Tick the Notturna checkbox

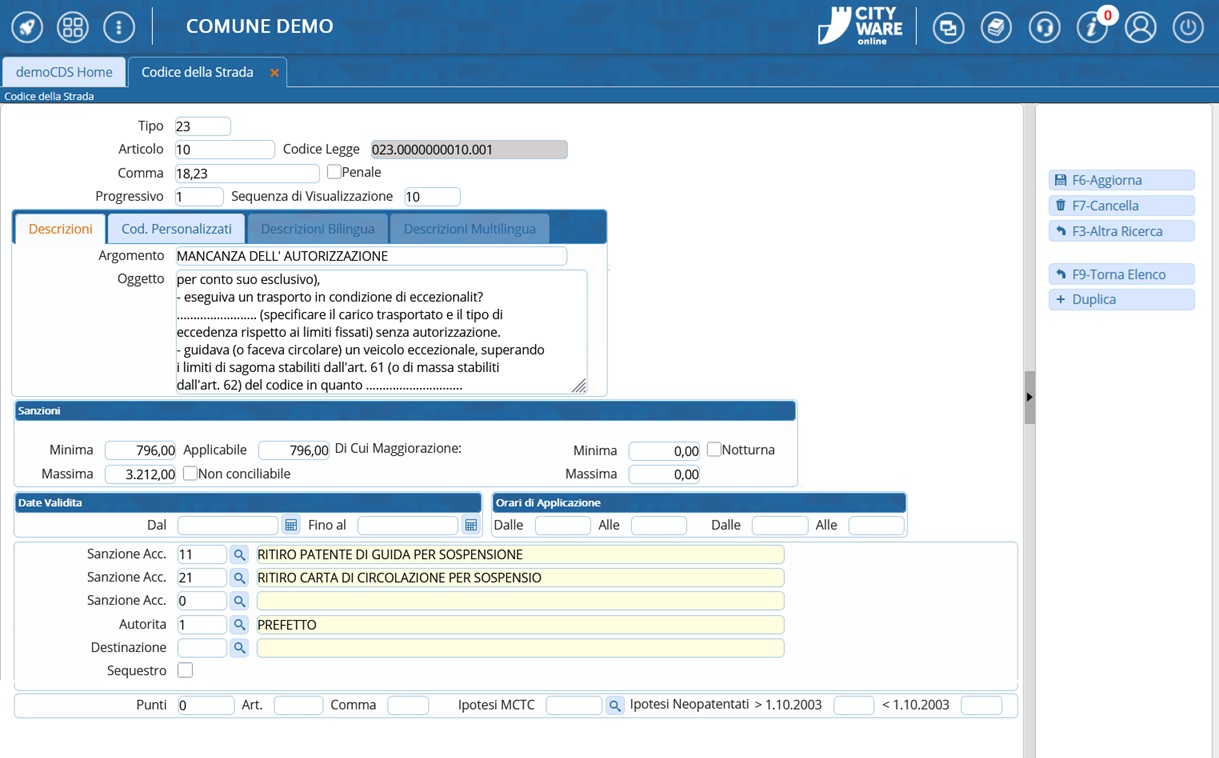pos(714,450)
